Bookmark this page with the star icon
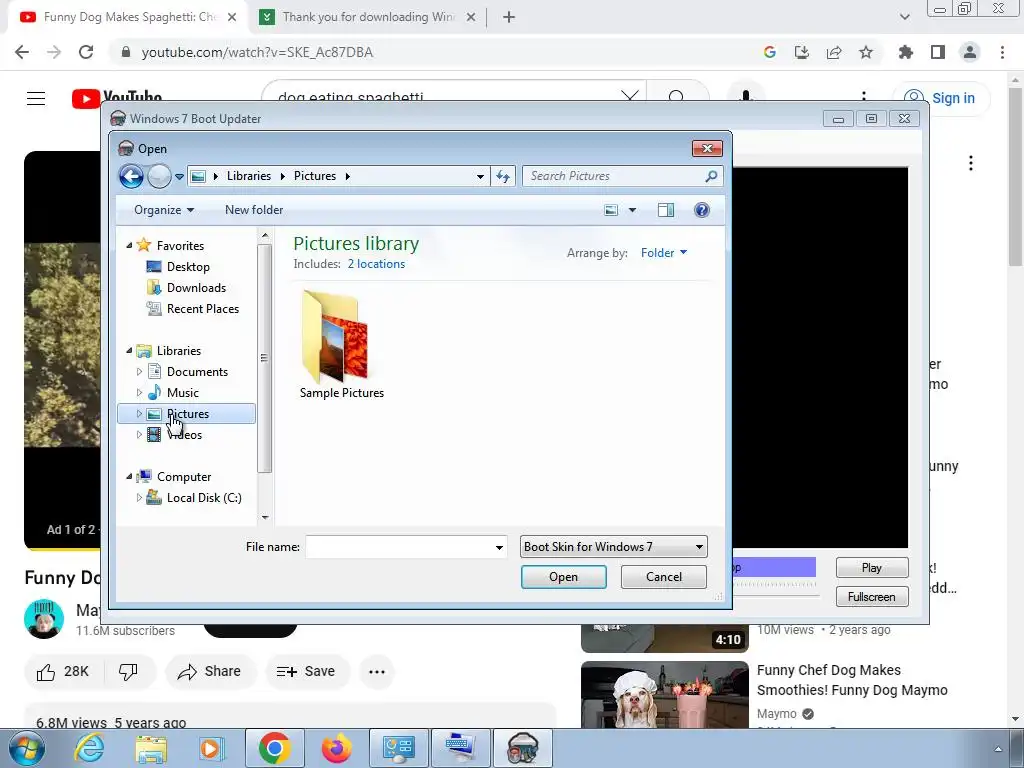 [866, 52]
